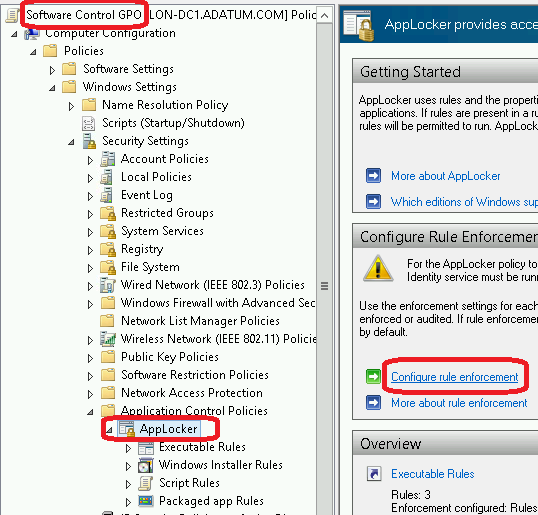Expand the Public Key Policies node

pos(90,358)
